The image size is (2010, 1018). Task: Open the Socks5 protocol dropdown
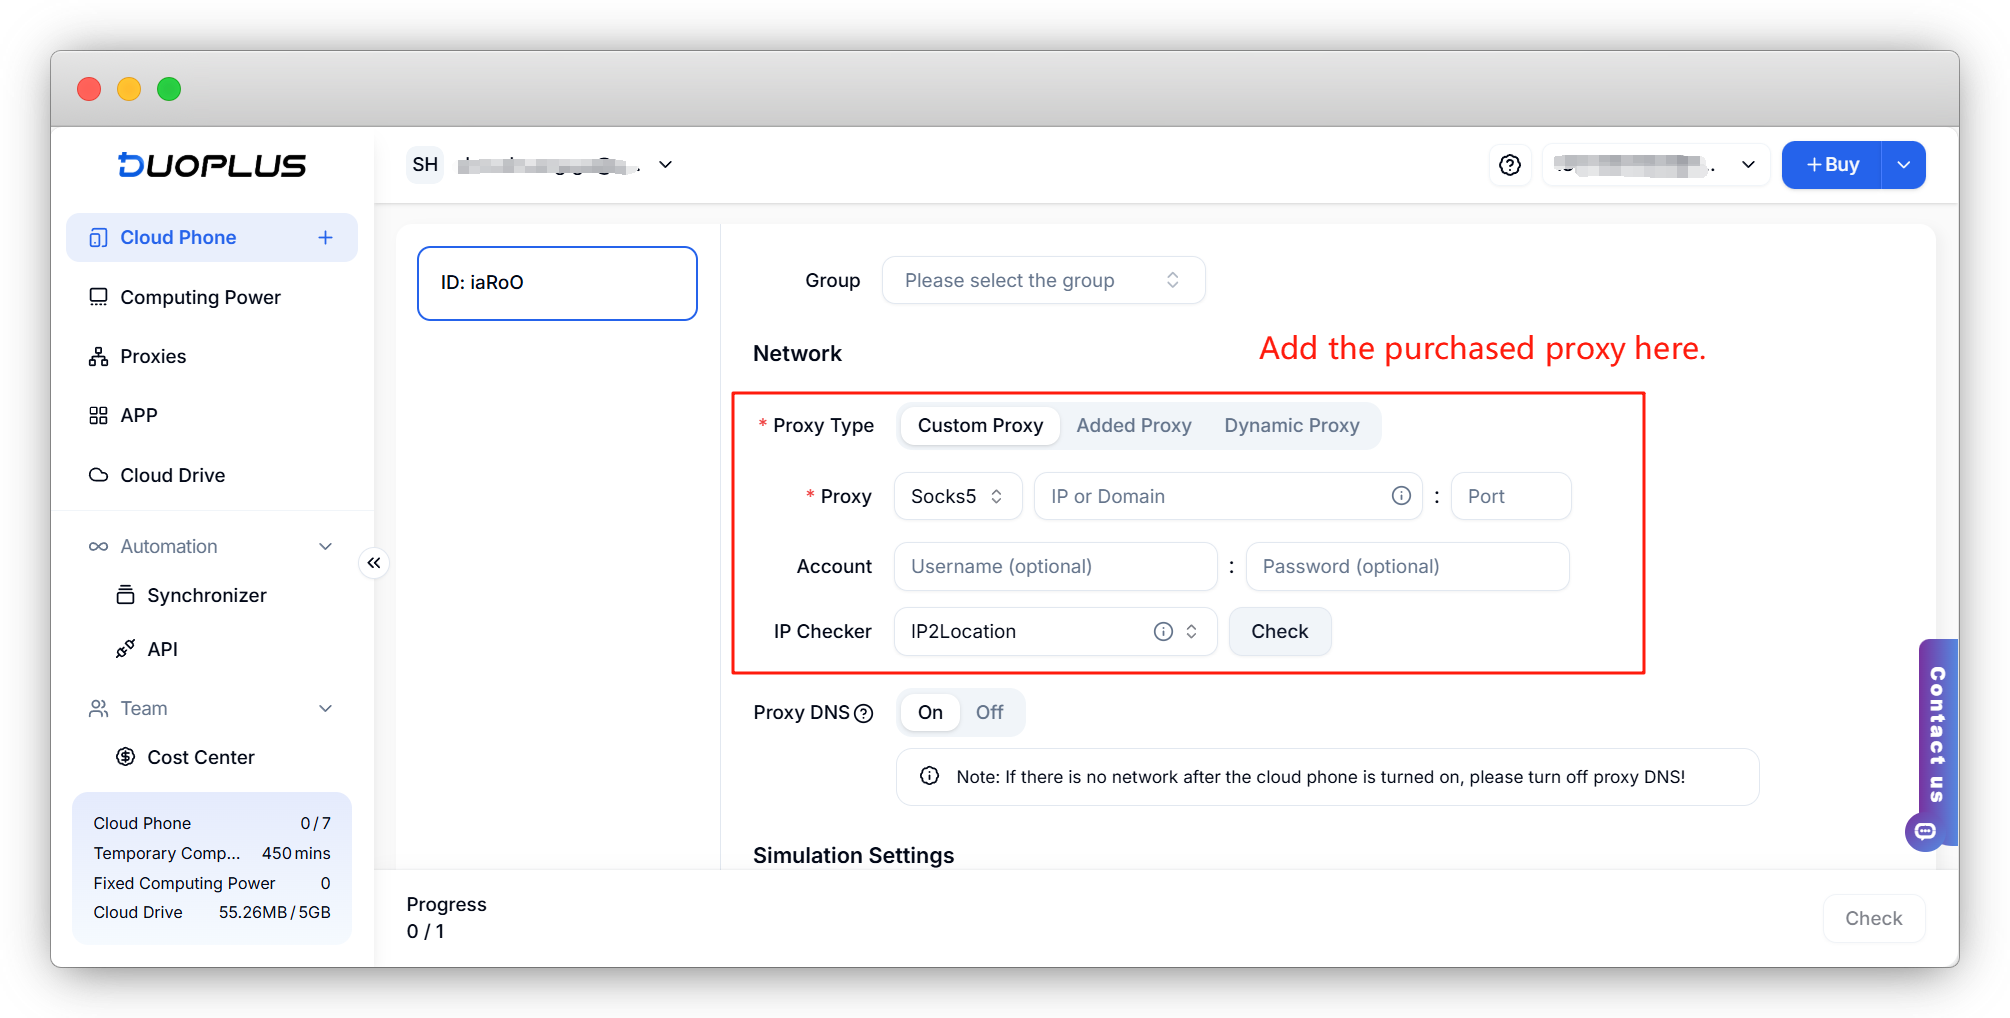957,496
